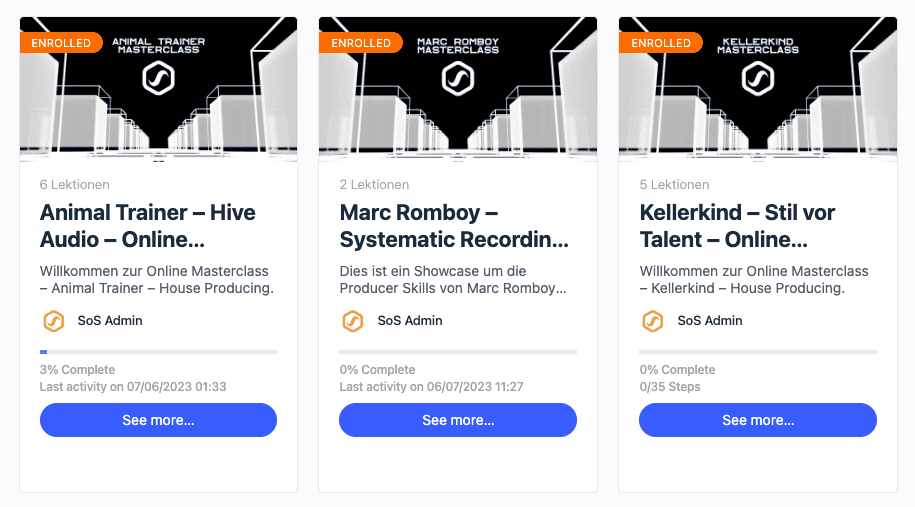
Task: Click SoS Admin avatar icon on Marc Romboy card
Action: coord(352,321)
